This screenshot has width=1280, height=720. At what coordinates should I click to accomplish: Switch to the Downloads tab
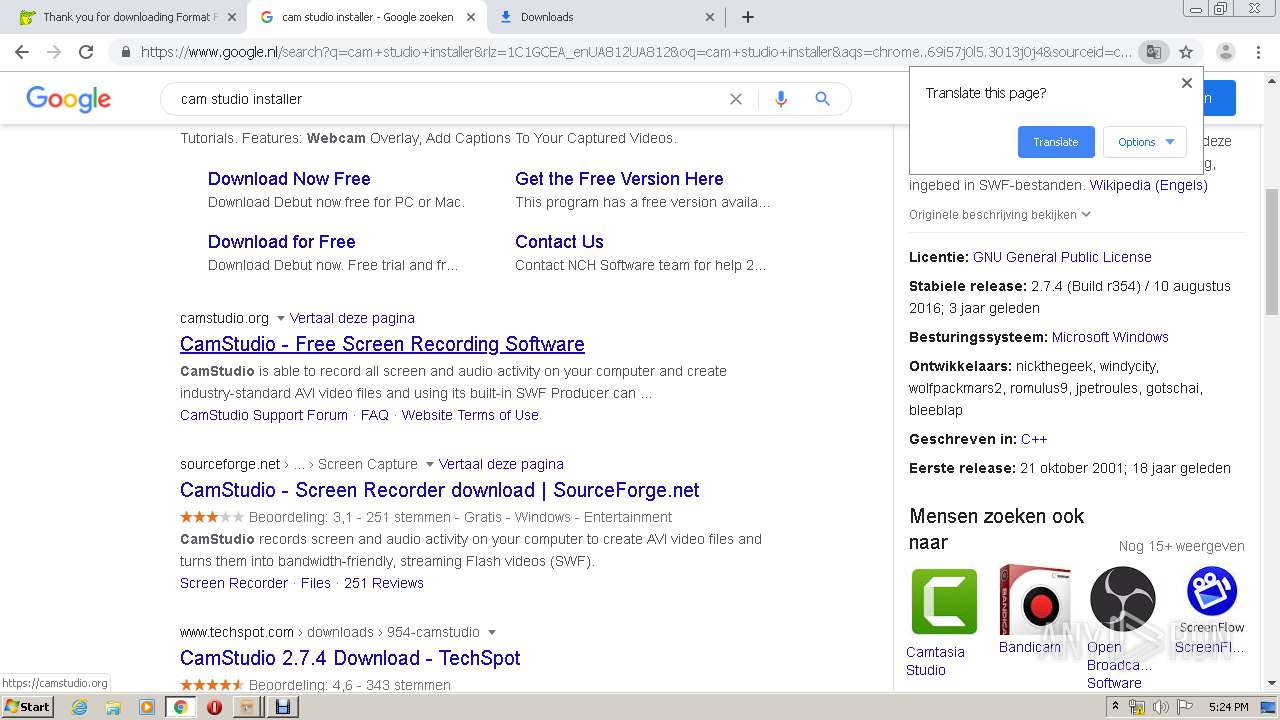click(x=606, y=17)
